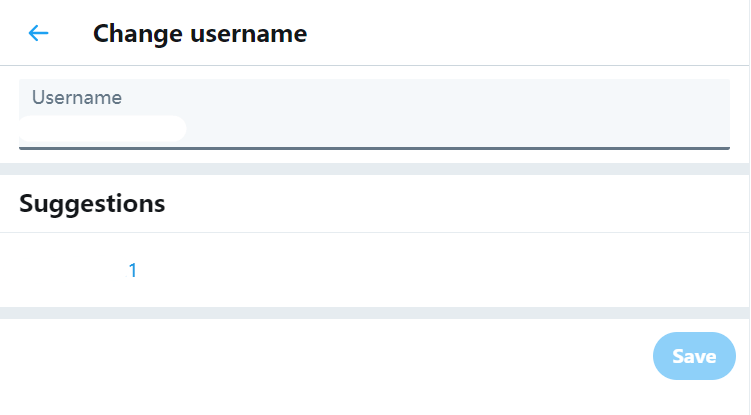Click the Save button
751x415 pixels.
694,356
